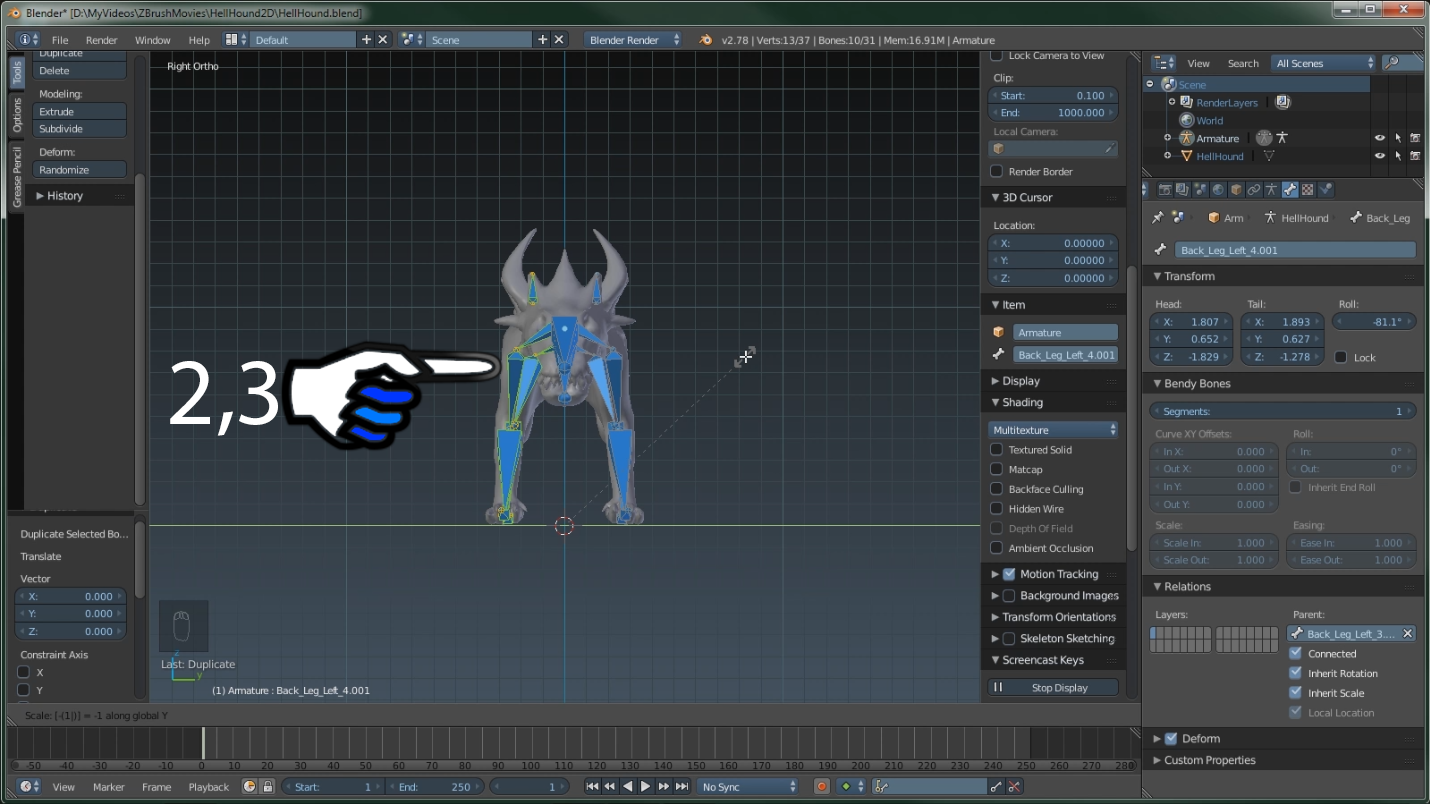
Task: Click the auto keyframe record button
Action: [x=821, y=787]
